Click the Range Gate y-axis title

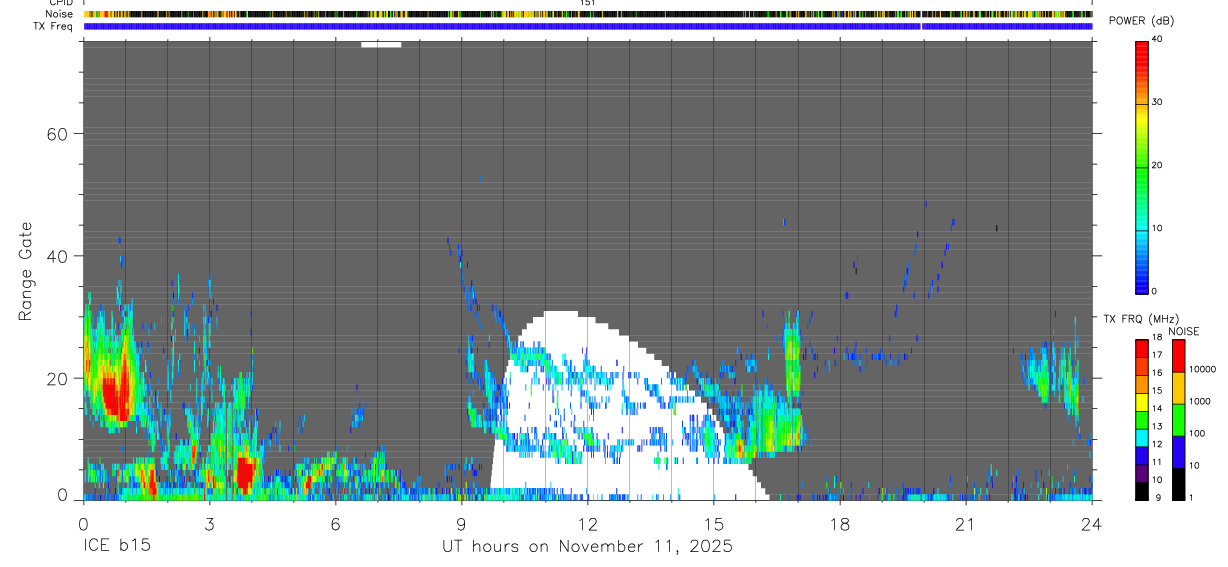[24, 271]
